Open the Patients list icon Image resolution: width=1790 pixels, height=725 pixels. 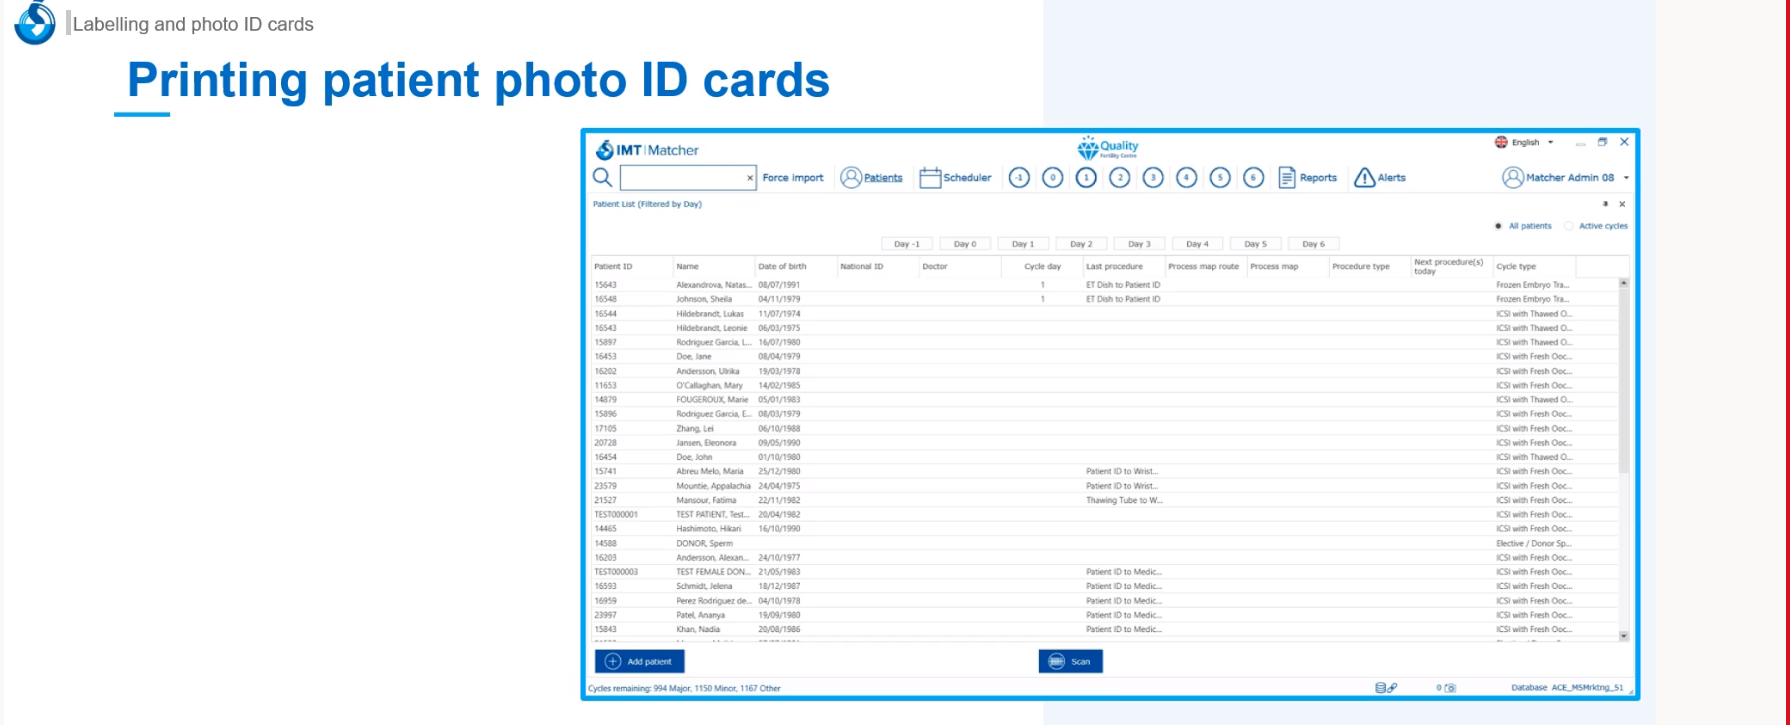click(x=851, y=178)
